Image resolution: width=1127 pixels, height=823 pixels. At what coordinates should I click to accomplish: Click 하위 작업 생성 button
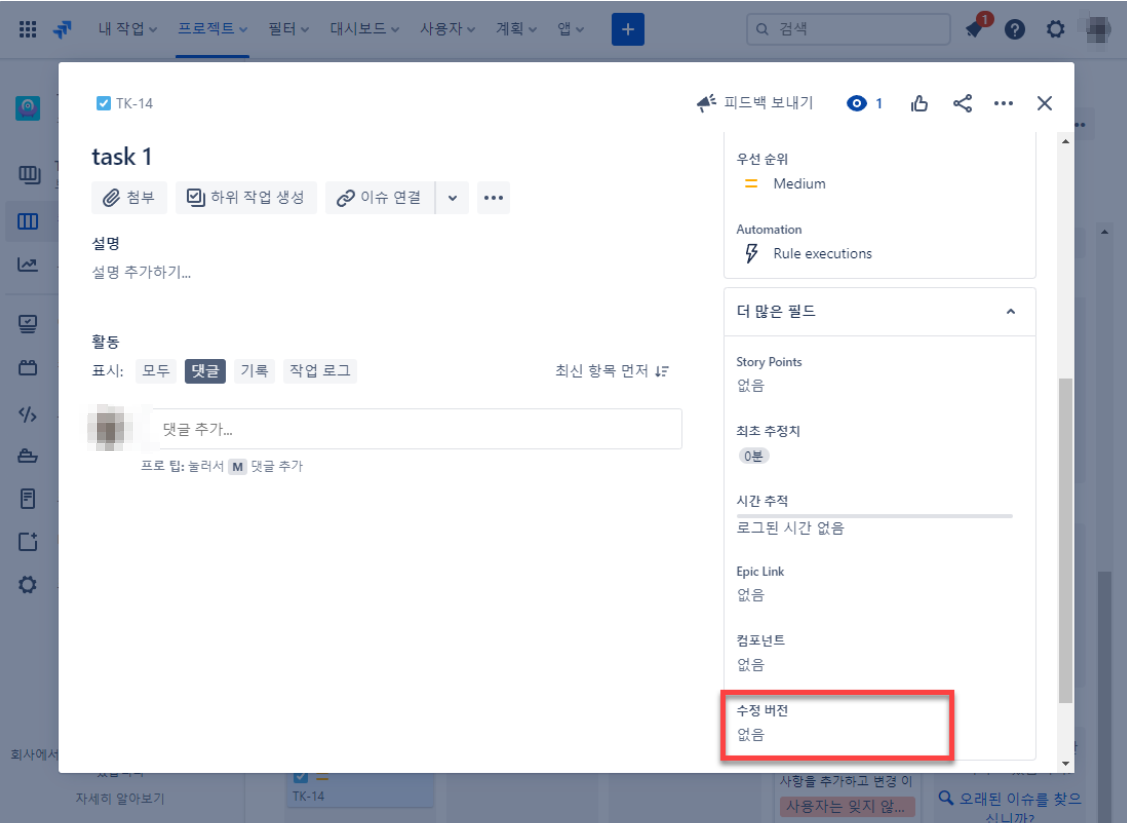247,198
